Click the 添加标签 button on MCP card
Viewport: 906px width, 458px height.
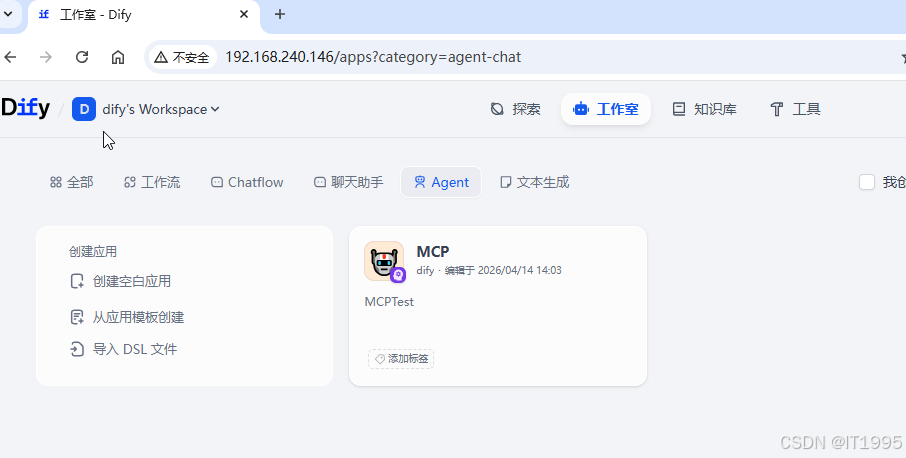point(401,359)
